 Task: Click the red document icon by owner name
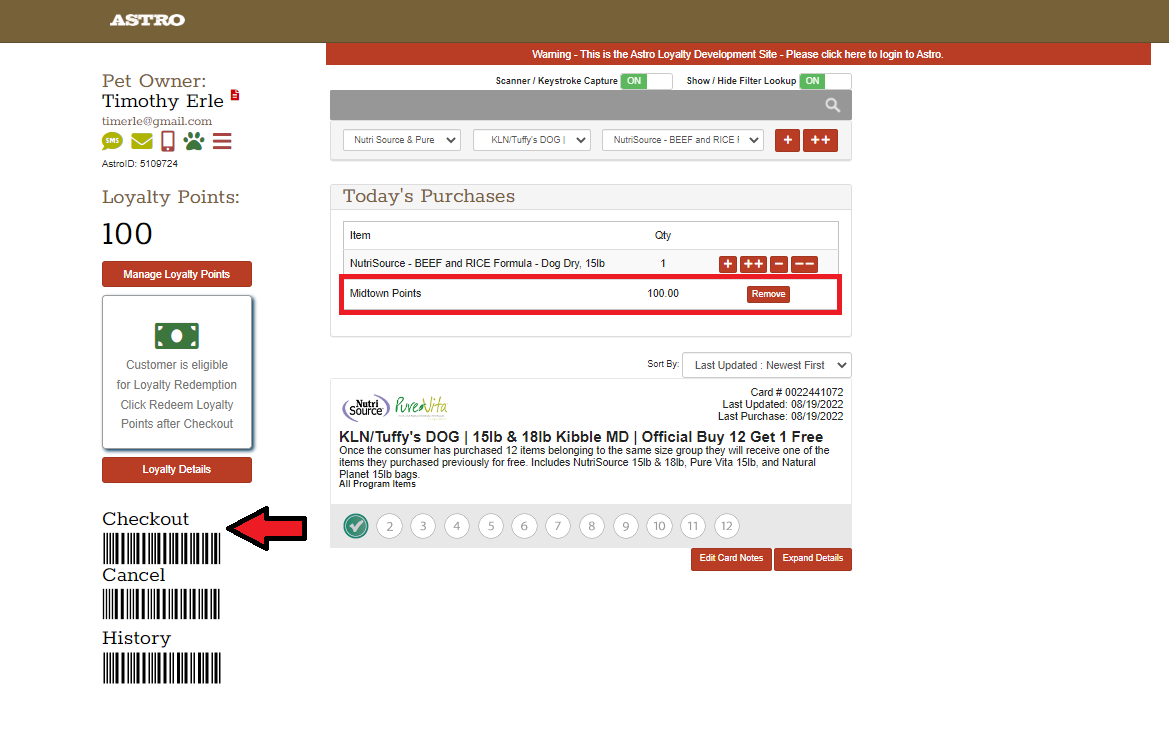coord(235,95)
